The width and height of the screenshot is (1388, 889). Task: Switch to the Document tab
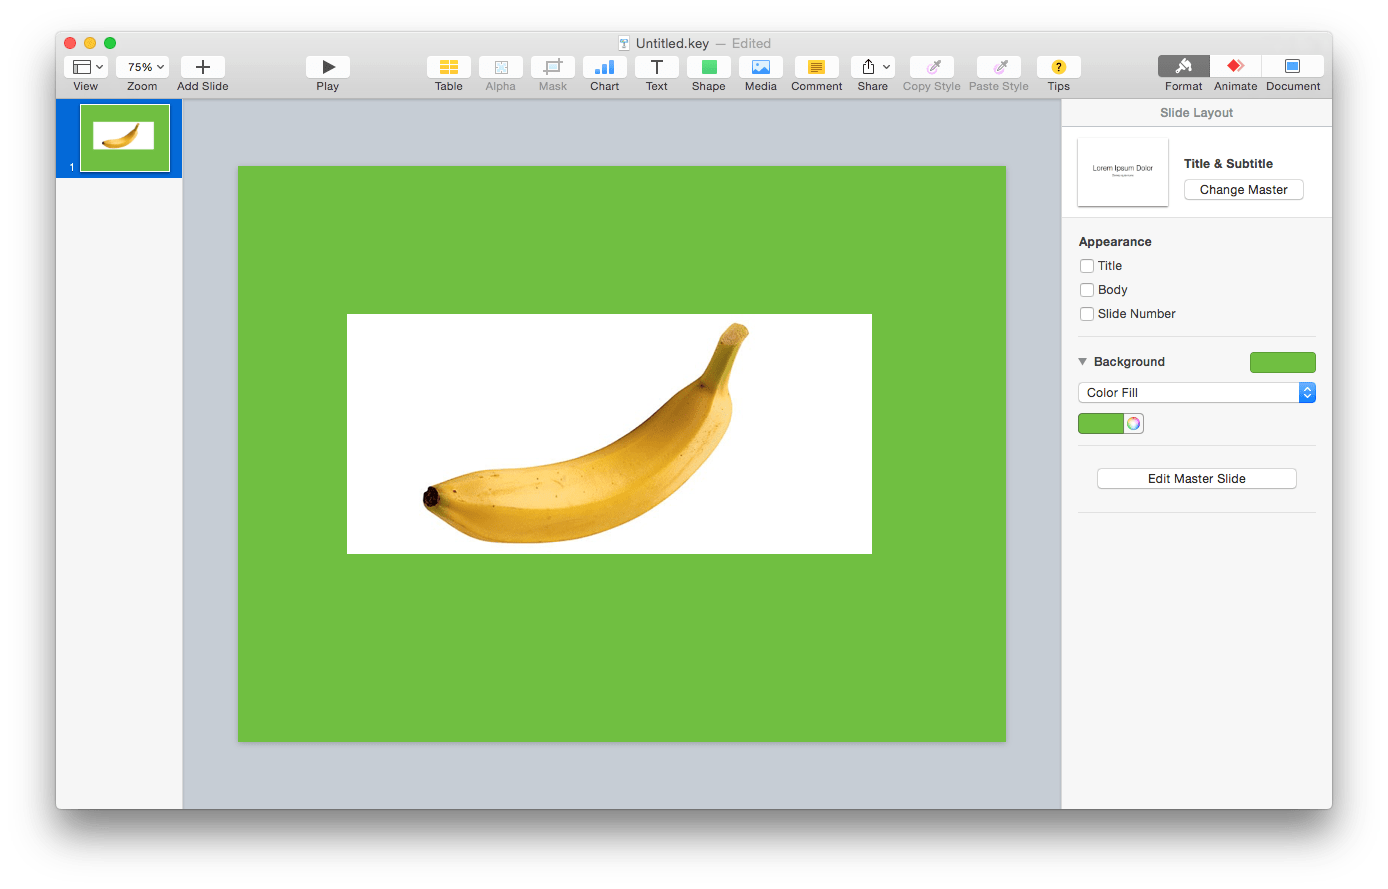click(x=1293, y=72)
